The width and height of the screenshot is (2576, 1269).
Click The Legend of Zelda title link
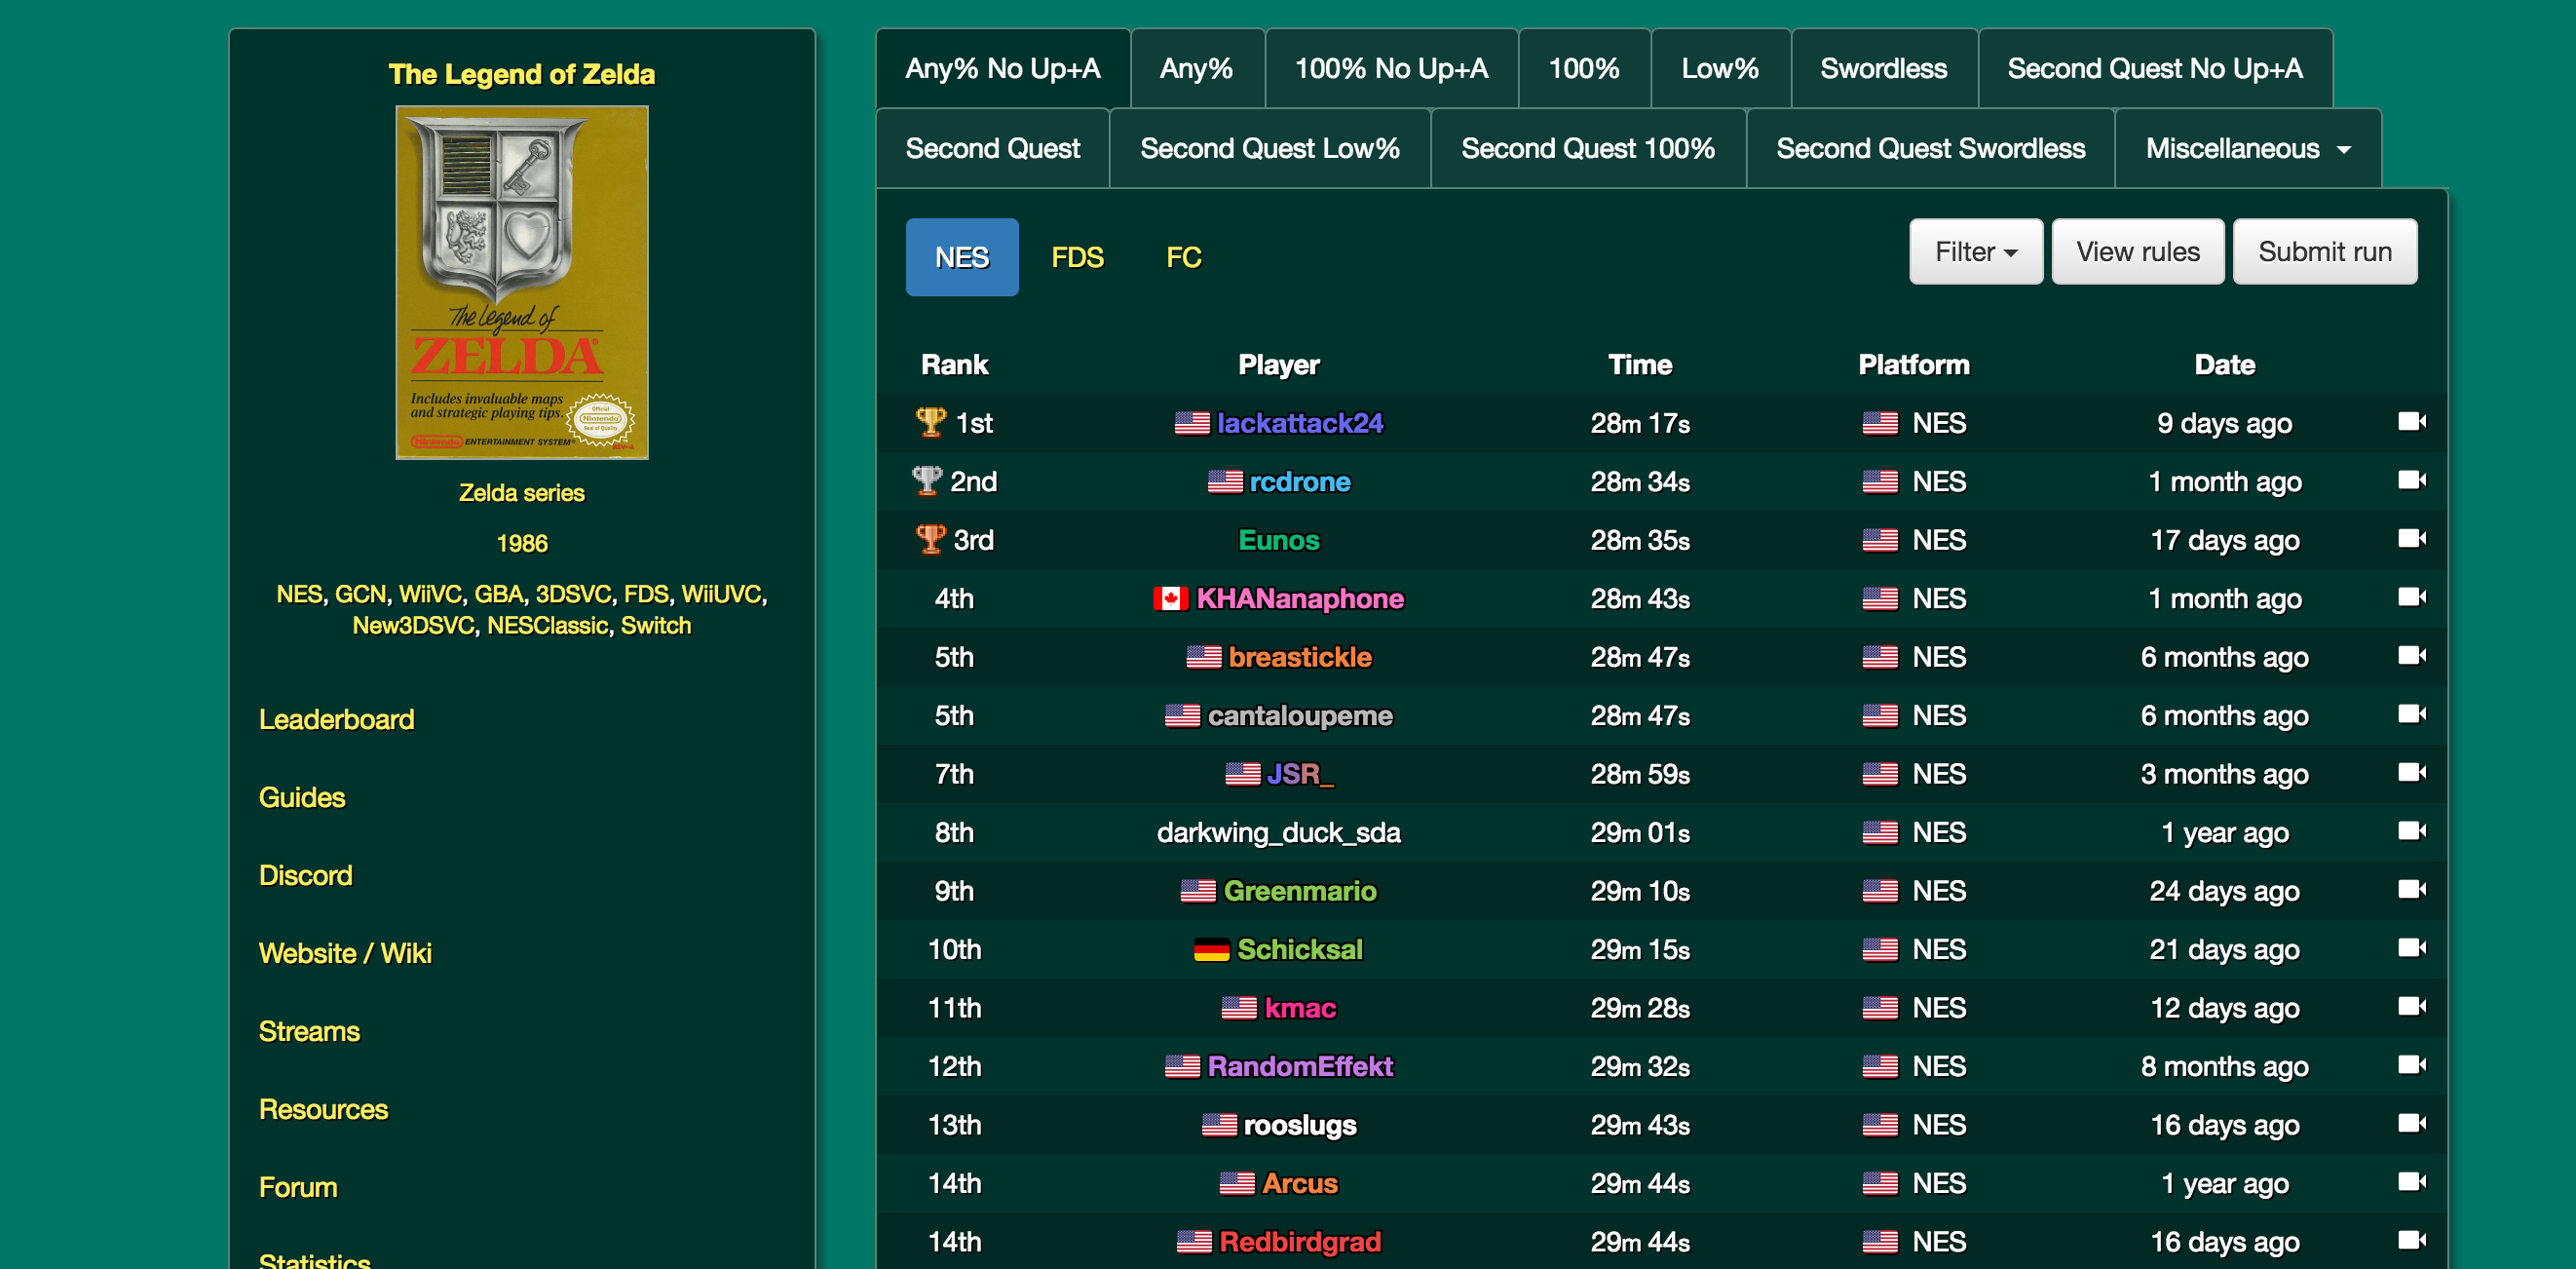521,73
